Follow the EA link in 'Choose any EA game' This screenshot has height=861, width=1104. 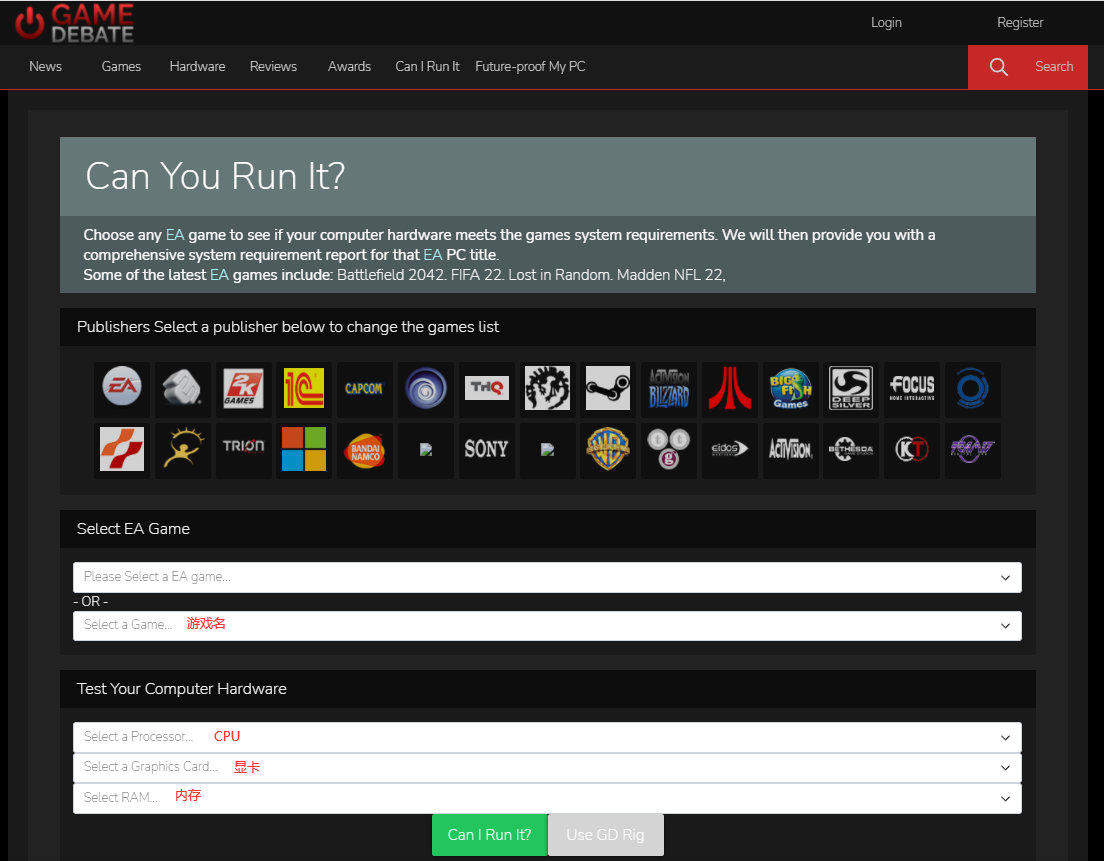tap(175, 235)
